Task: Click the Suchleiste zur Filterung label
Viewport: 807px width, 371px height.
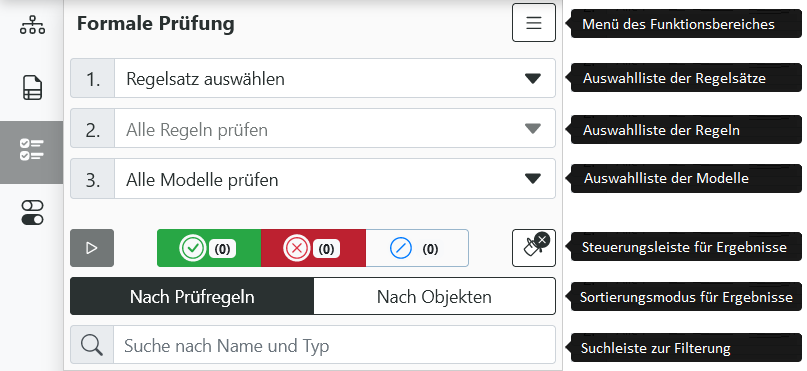Action: point(656,348)
